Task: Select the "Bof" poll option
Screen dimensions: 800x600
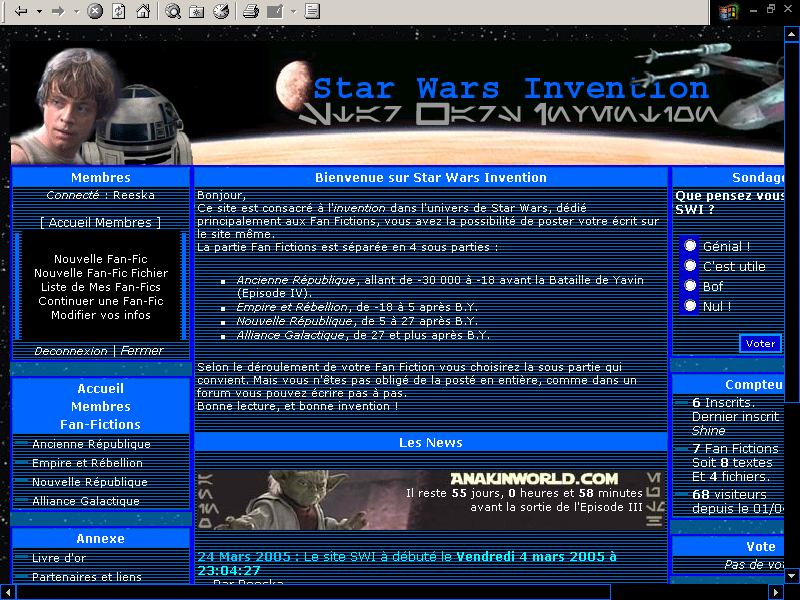Action: [x=690, y=285]
